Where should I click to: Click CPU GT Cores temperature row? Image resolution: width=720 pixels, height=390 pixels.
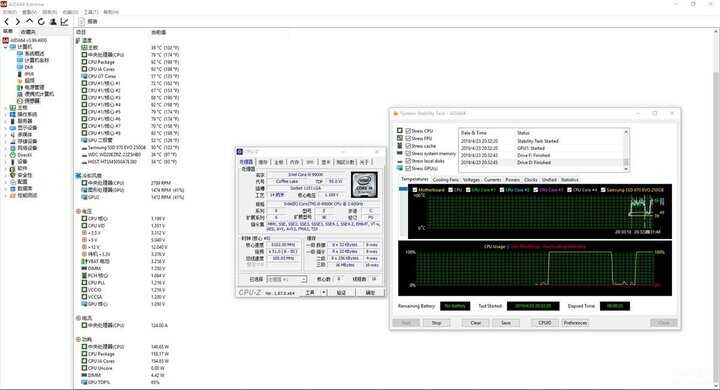[x=131, y=76]
